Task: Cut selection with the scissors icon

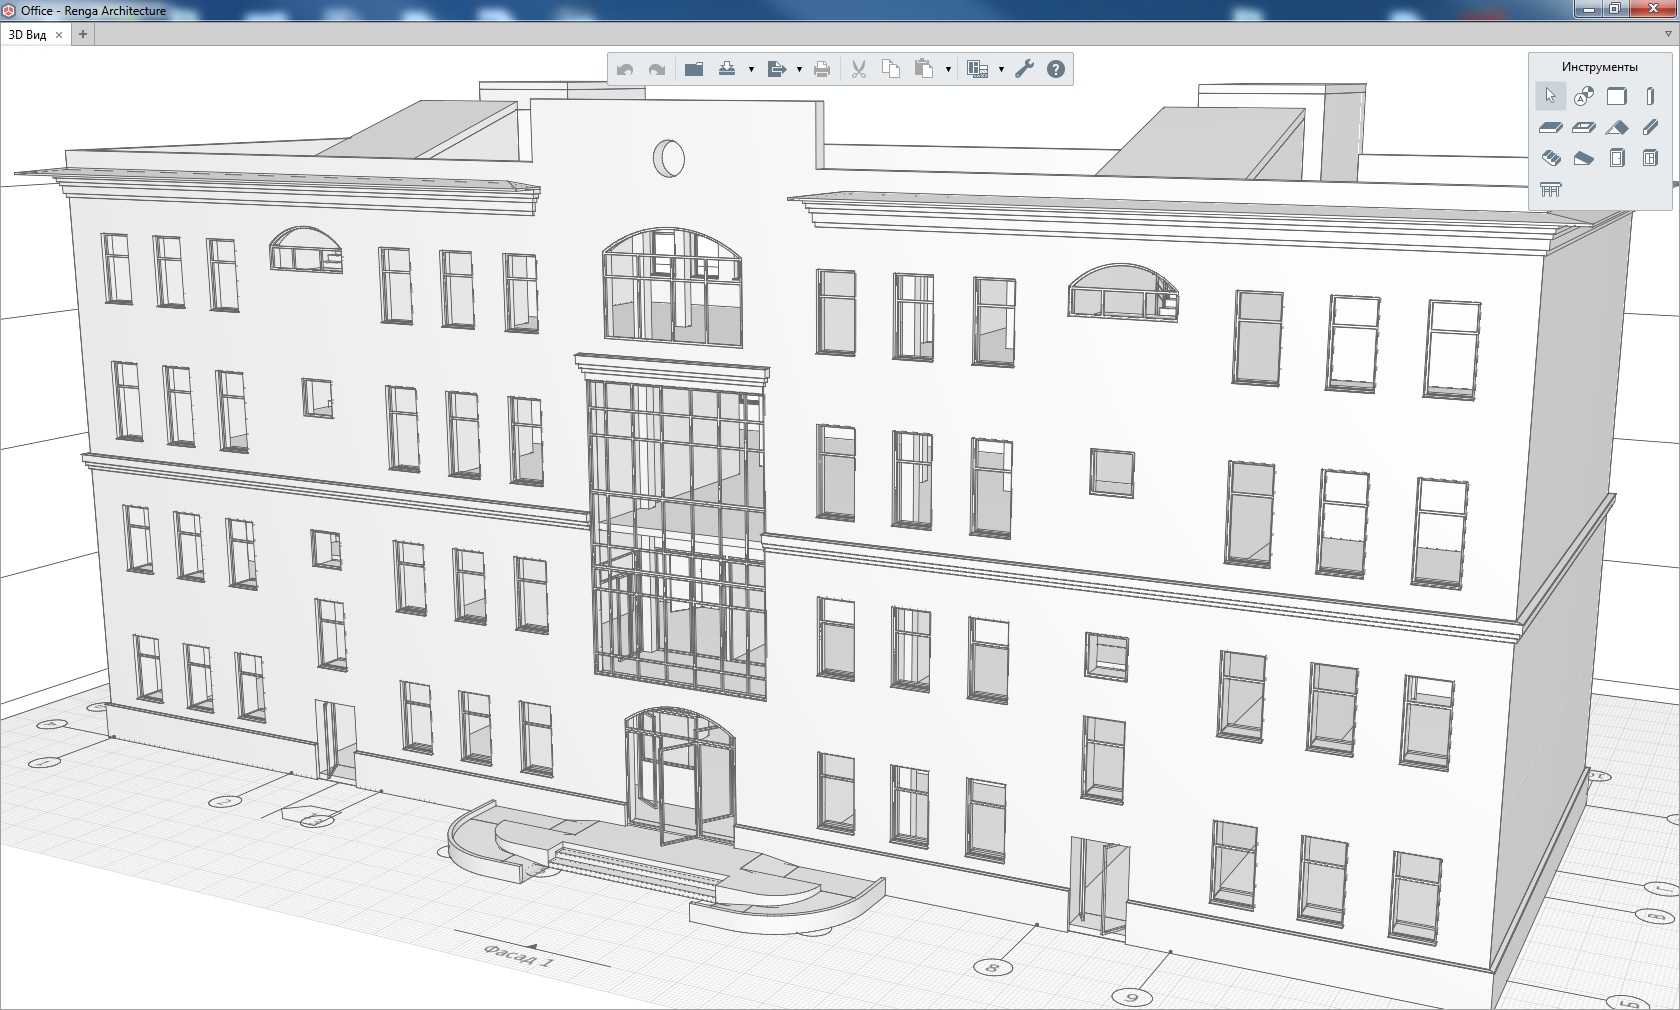Action: pyautogui.click(x=858, y=69)
